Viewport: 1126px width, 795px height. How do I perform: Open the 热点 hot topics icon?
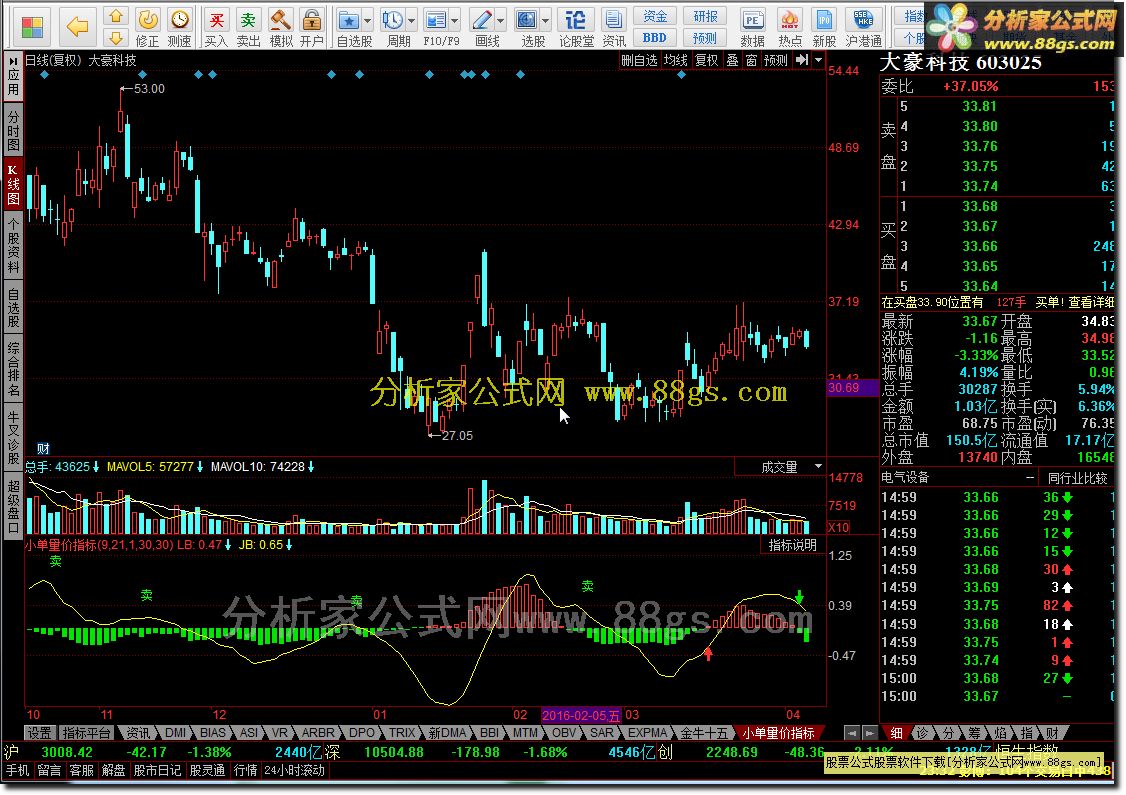tap(790, 27)
